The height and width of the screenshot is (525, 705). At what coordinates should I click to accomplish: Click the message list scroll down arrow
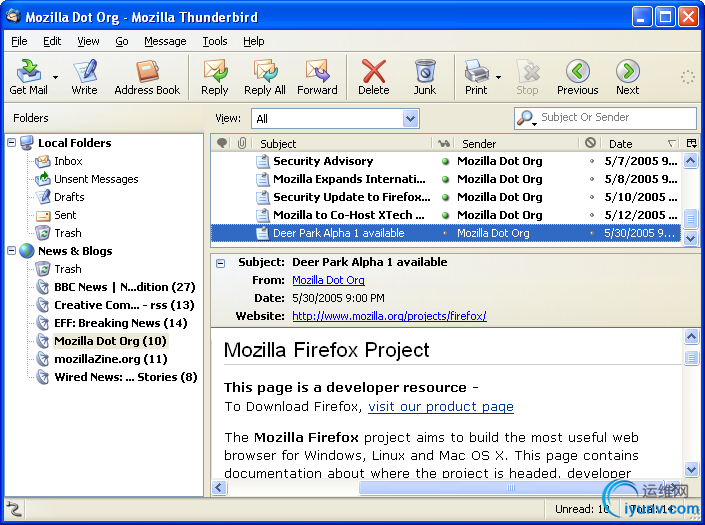click(691, 239)
